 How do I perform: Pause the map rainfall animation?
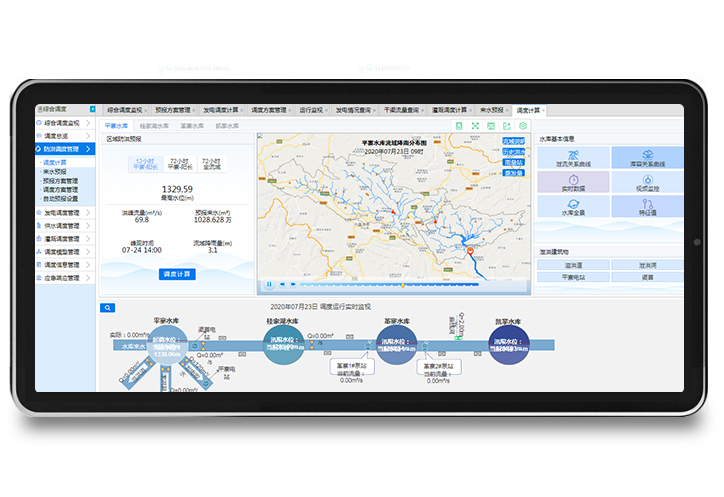(x=269, y=285)
